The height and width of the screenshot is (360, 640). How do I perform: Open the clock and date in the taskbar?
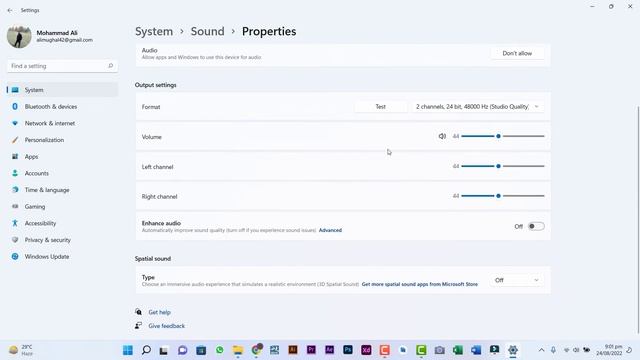click(609, 350)
